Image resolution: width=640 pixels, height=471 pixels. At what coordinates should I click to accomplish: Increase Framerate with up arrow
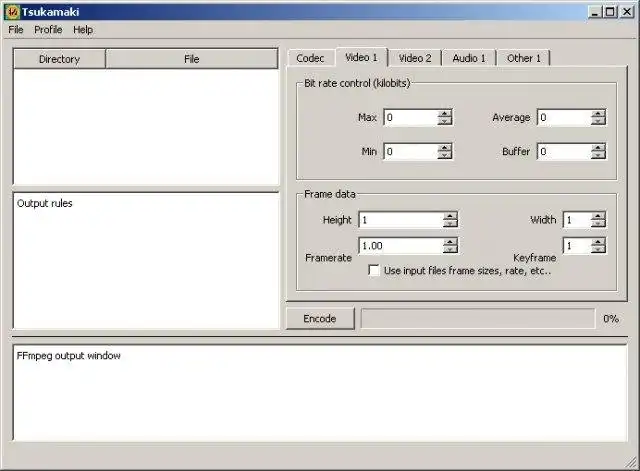tap(450, 242)
